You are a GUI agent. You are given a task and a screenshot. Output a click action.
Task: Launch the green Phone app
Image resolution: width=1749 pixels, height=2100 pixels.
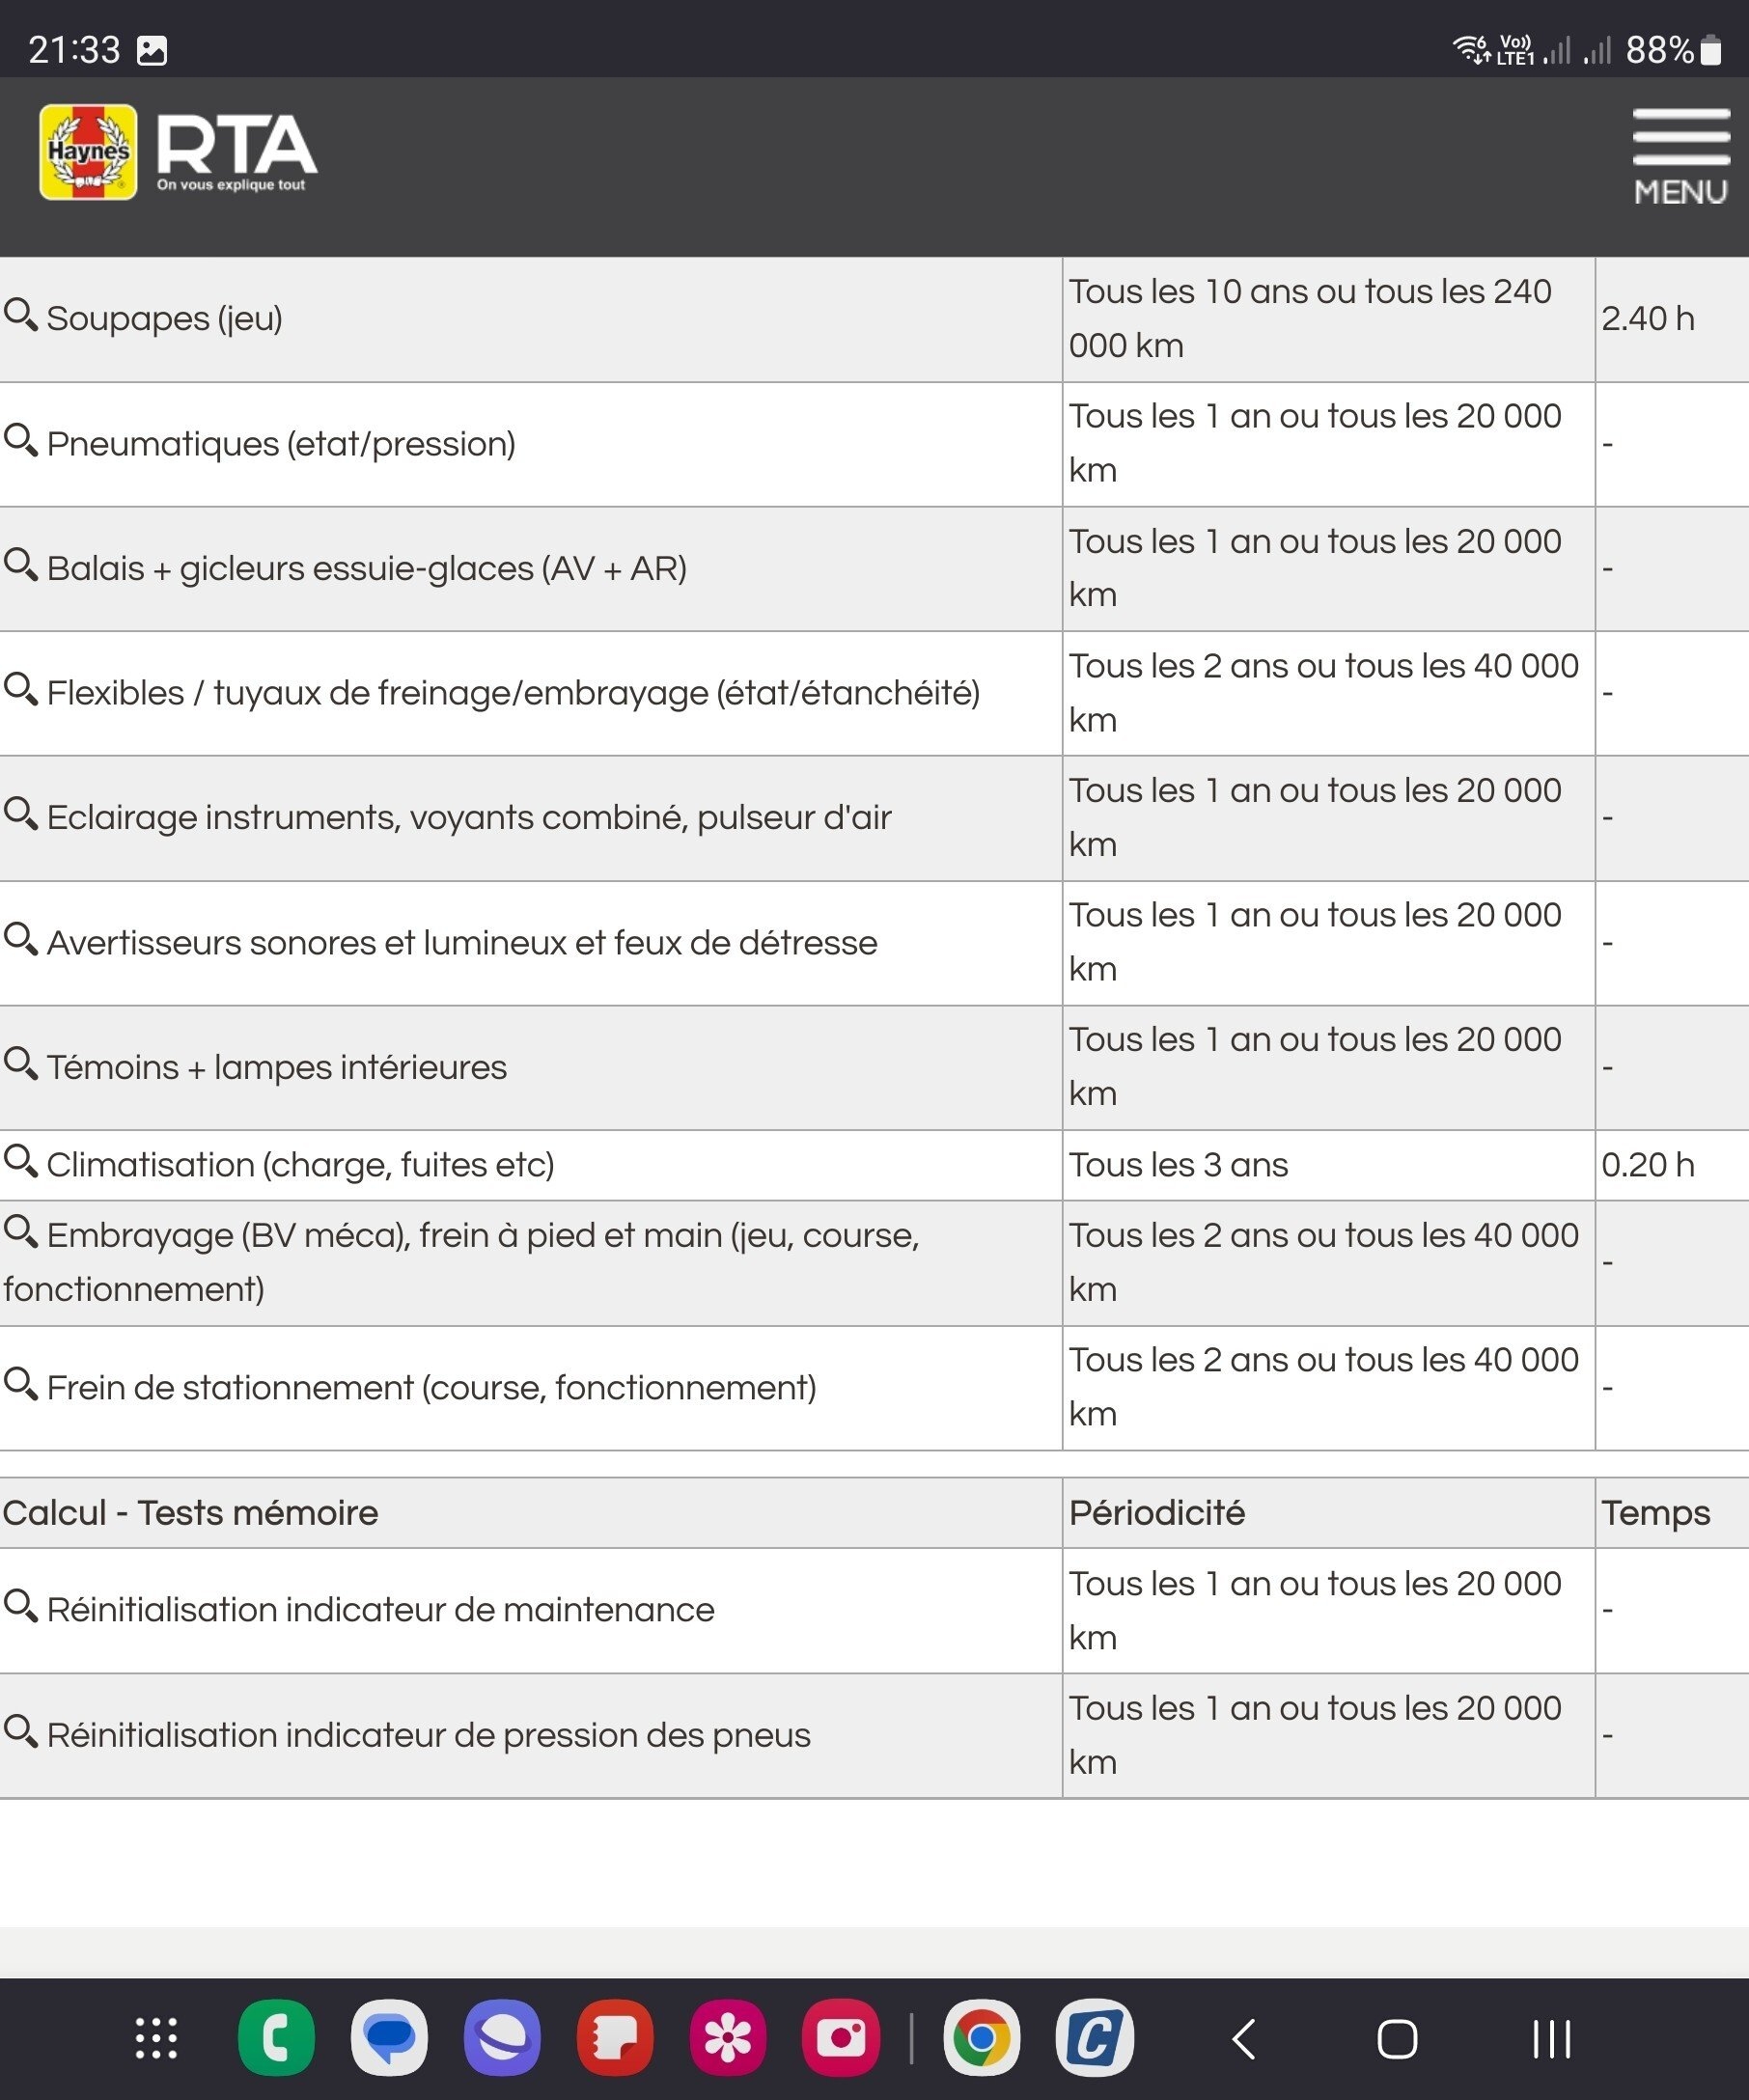coord(276,2038)
